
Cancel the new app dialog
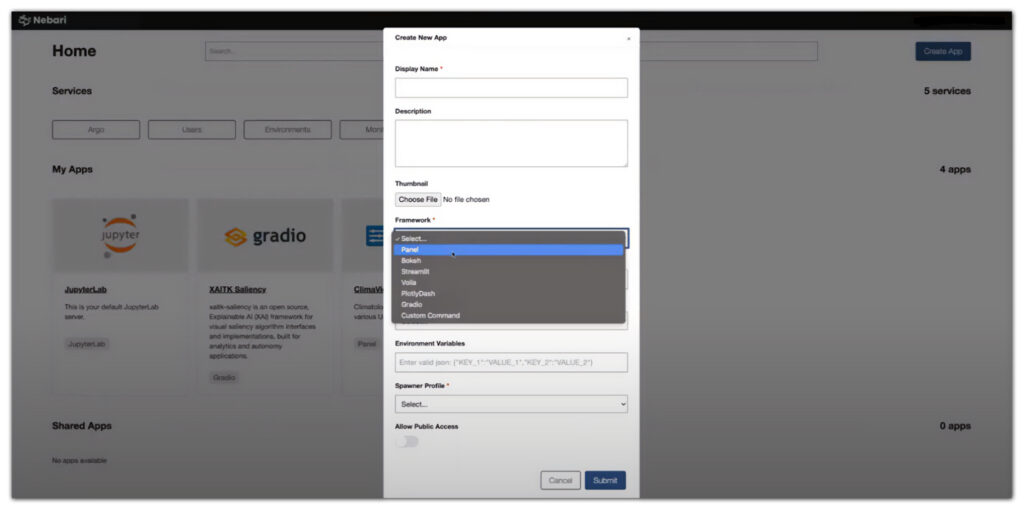click(560, 481)
